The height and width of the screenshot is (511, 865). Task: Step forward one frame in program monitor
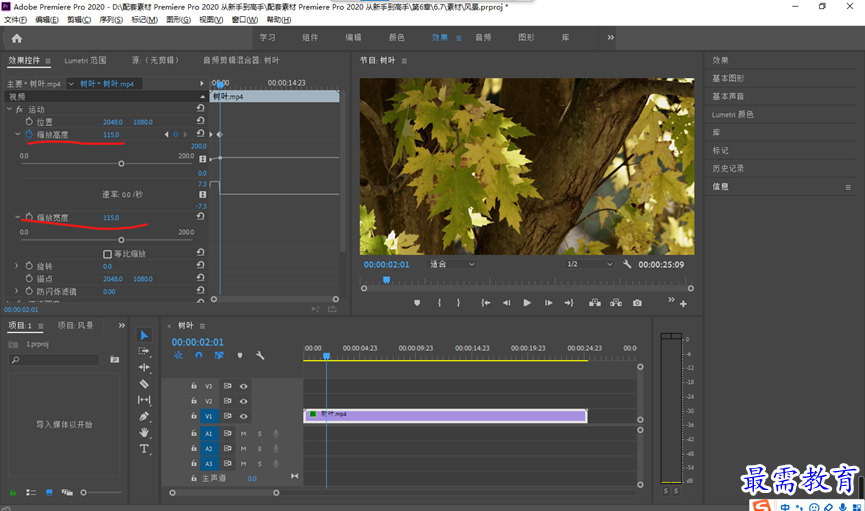click(x=548, y=303)
